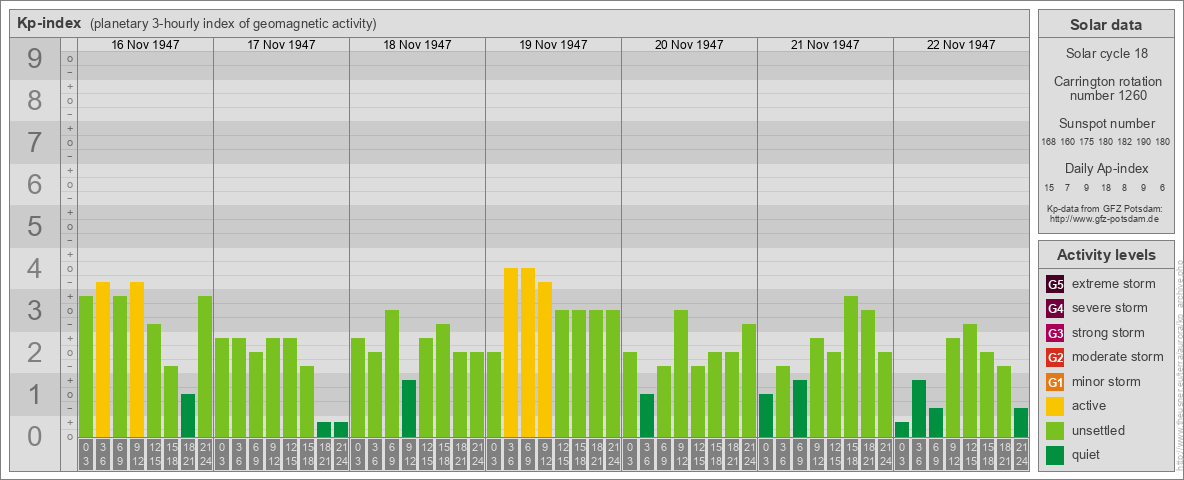The image size is (1184, 480).
Task: Select the dark green quiet legend swatch
Action: pyautogui.click(x=1055, y=455)
